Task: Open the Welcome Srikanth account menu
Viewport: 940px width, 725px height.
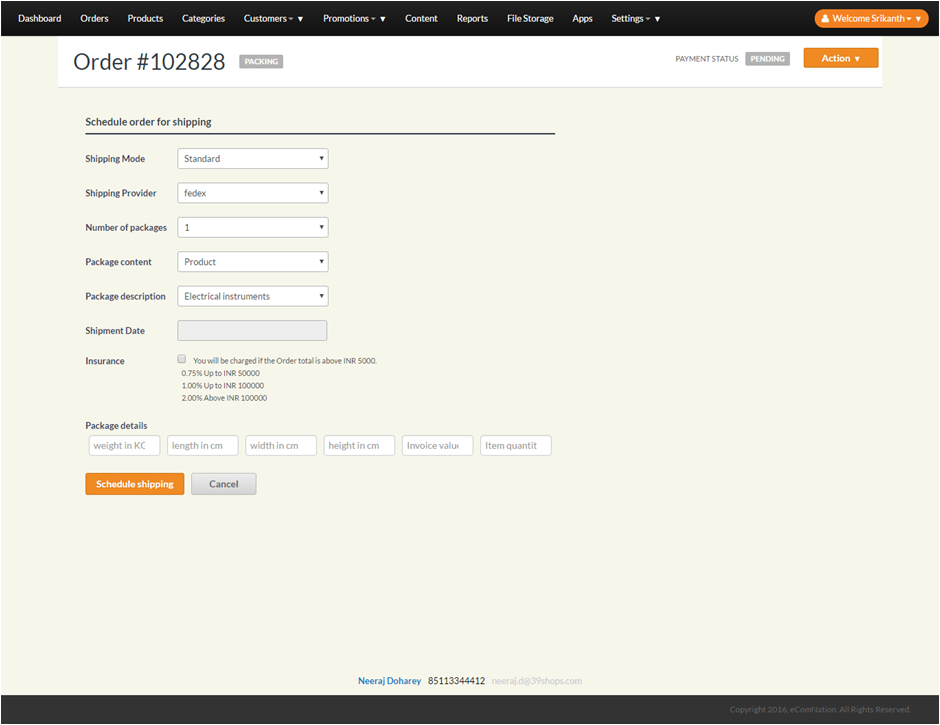Action: point(871,19)
